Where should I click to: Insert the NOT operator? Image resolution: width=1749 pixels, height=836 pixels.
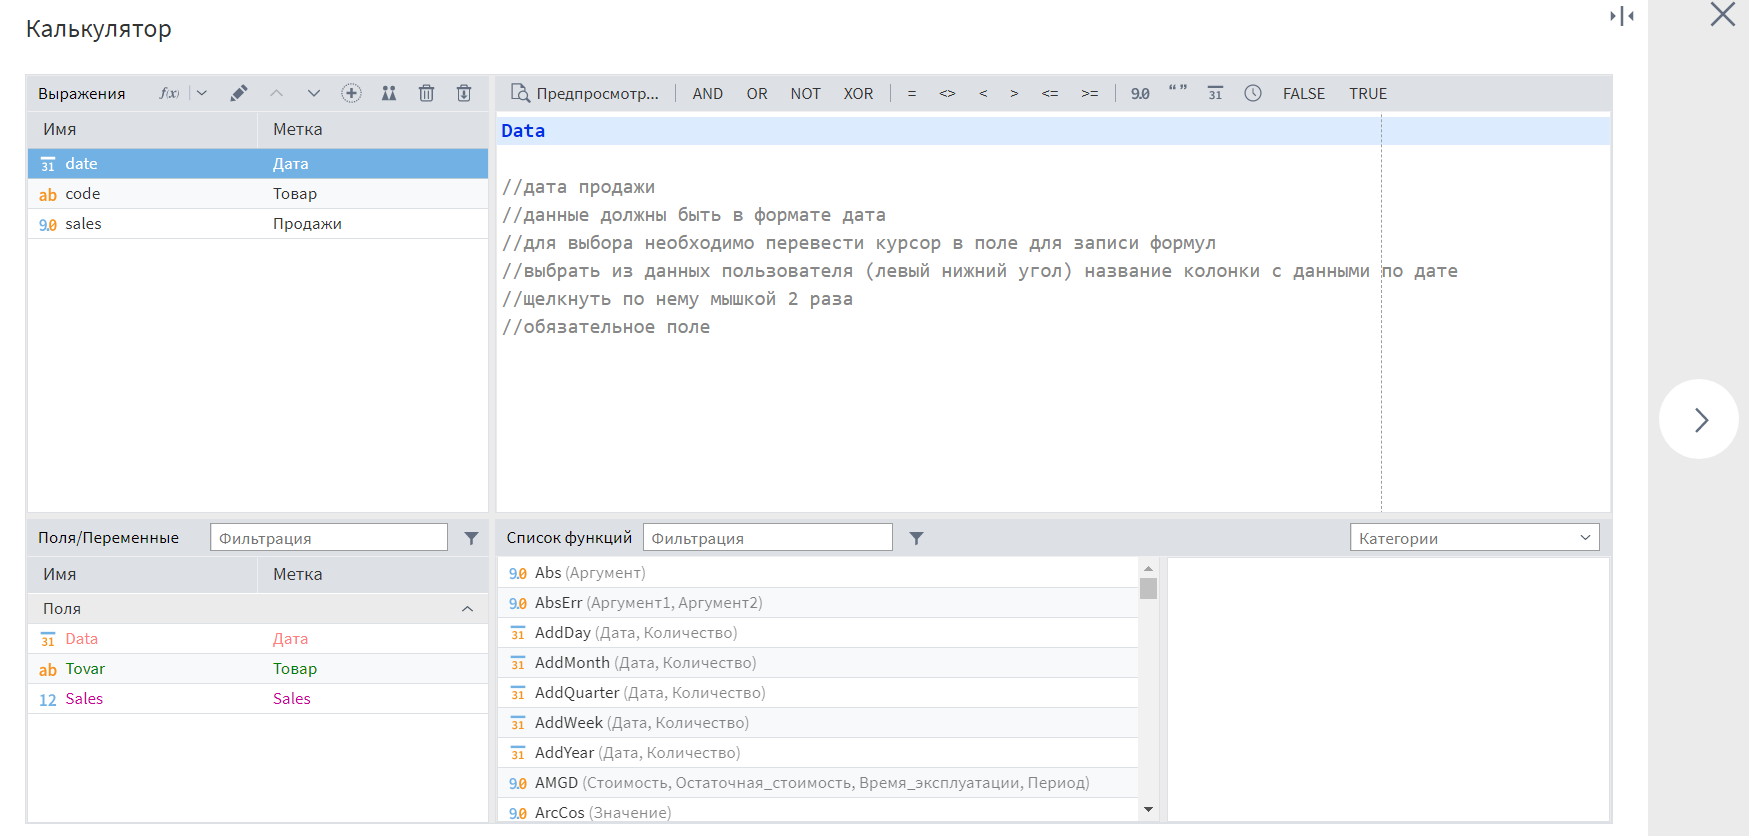click(x=805, y=93)
